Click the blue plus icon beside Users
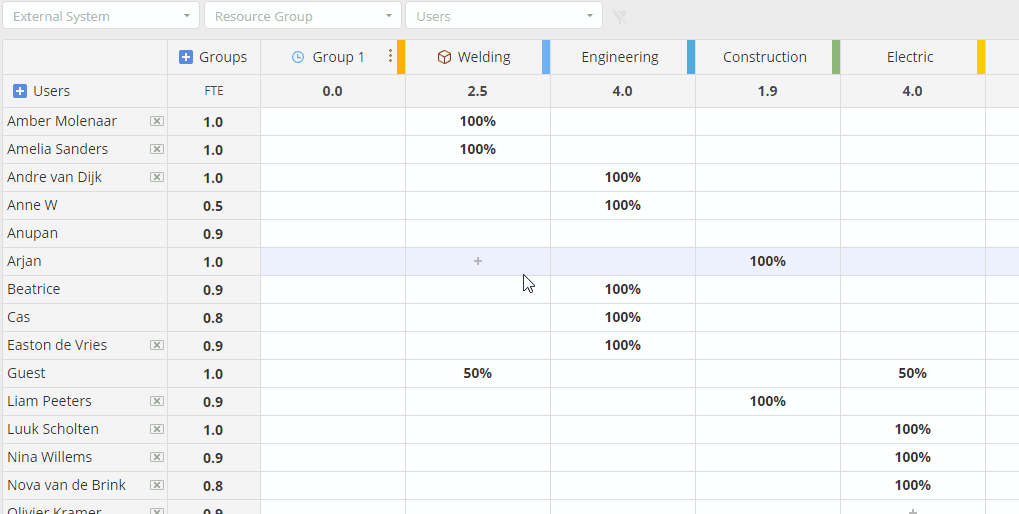Viewport: 1019px width, 514px height. click(20, 91)
